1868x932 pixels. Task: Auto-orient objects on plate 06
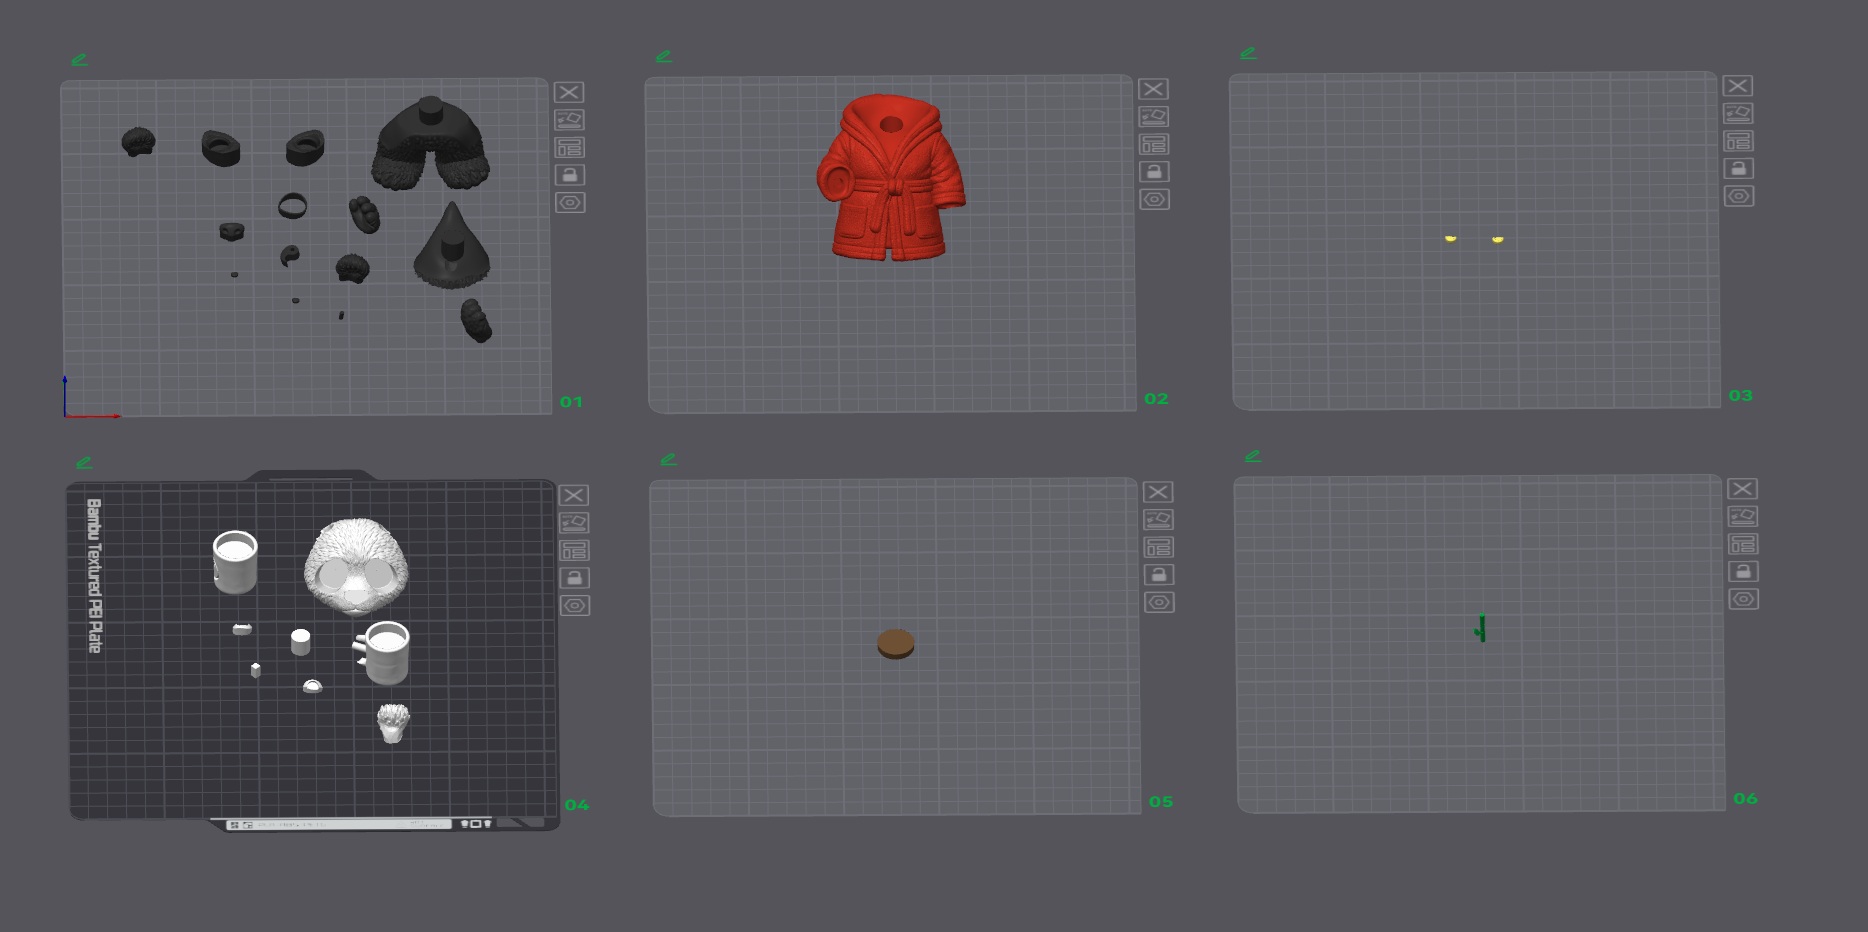[x=1742, y=517]
